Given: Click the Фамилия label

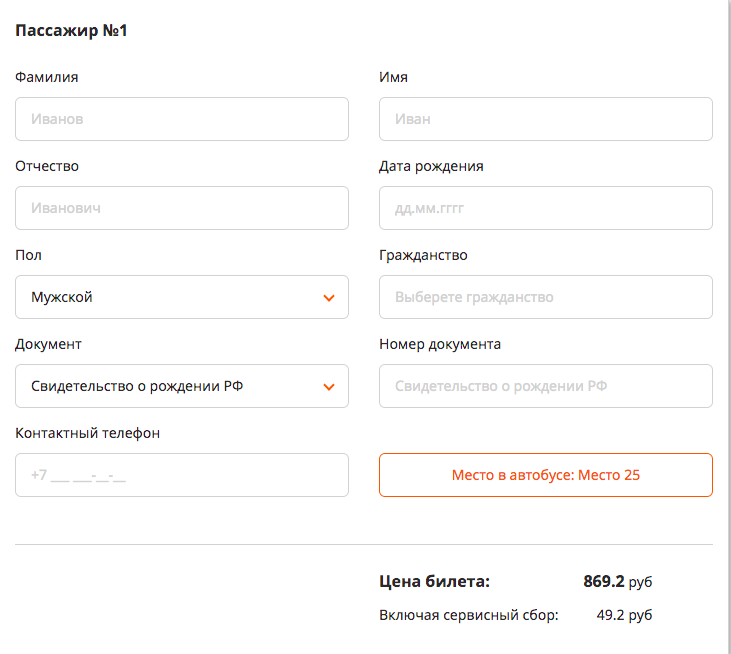Looking at the screenshot, I should pos(47,77).
